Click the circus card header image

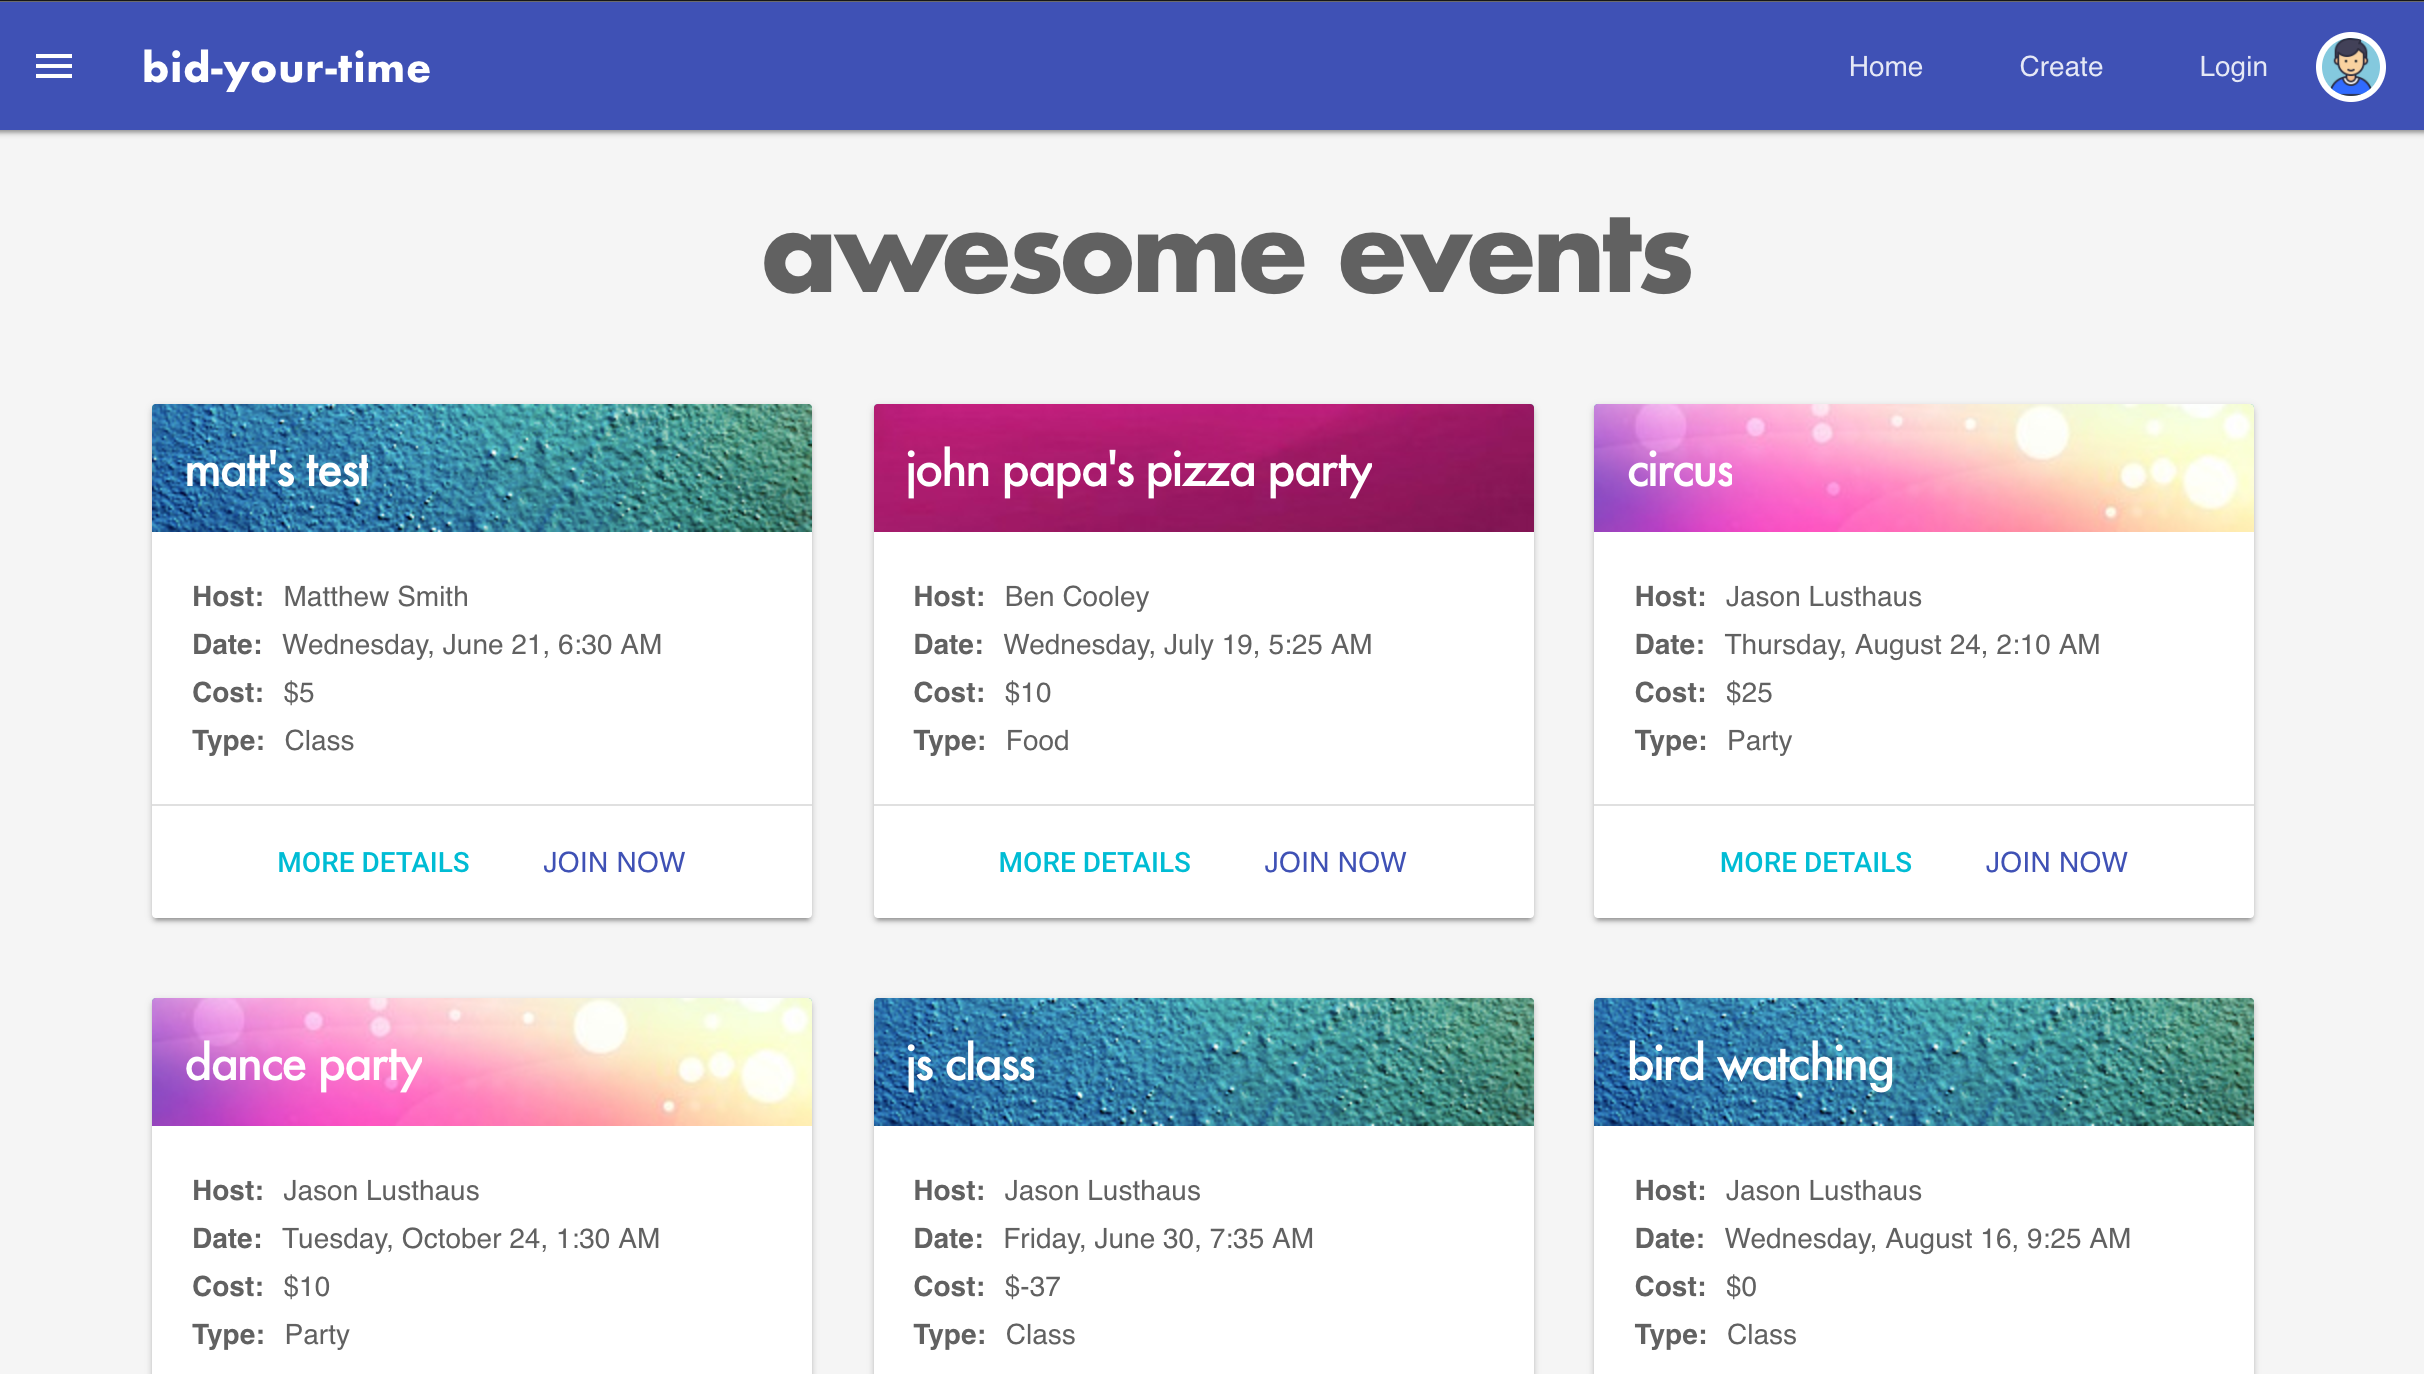1924,468
